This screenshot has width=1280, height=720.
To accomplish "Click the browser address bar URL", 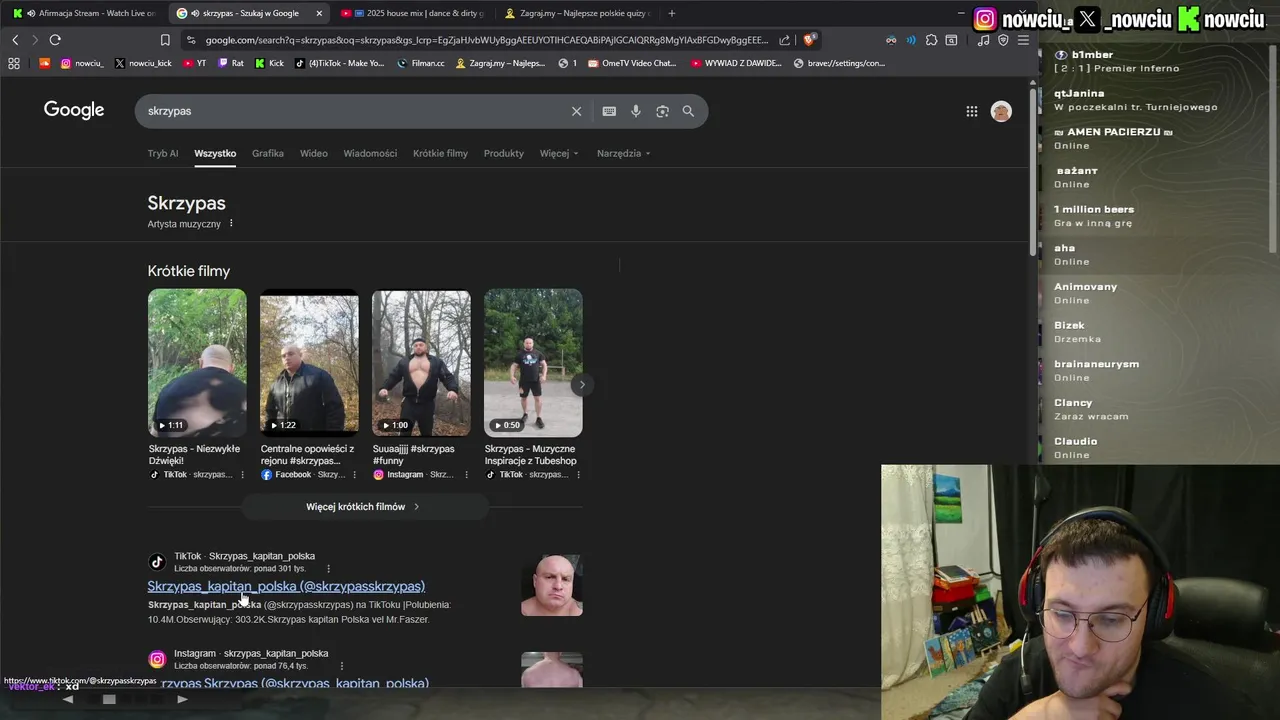I will click(x=487, y=40).
